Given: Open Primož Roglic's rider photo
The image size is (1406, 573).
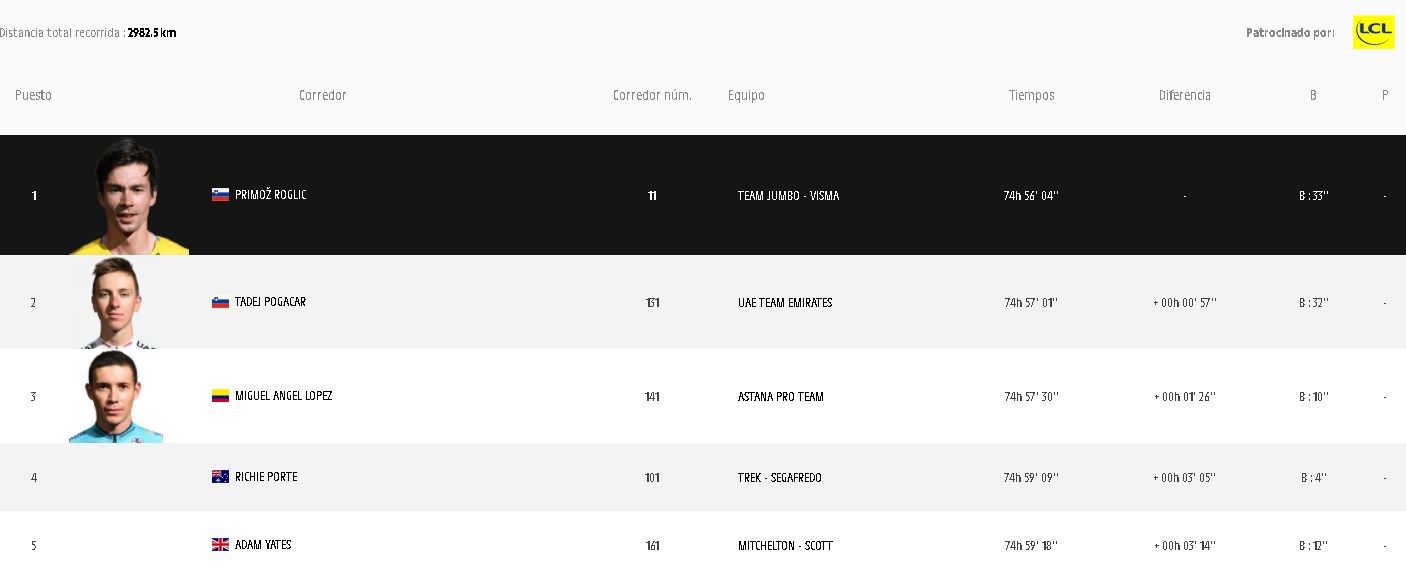Looking at the screenshot, I should coord(128,197).
